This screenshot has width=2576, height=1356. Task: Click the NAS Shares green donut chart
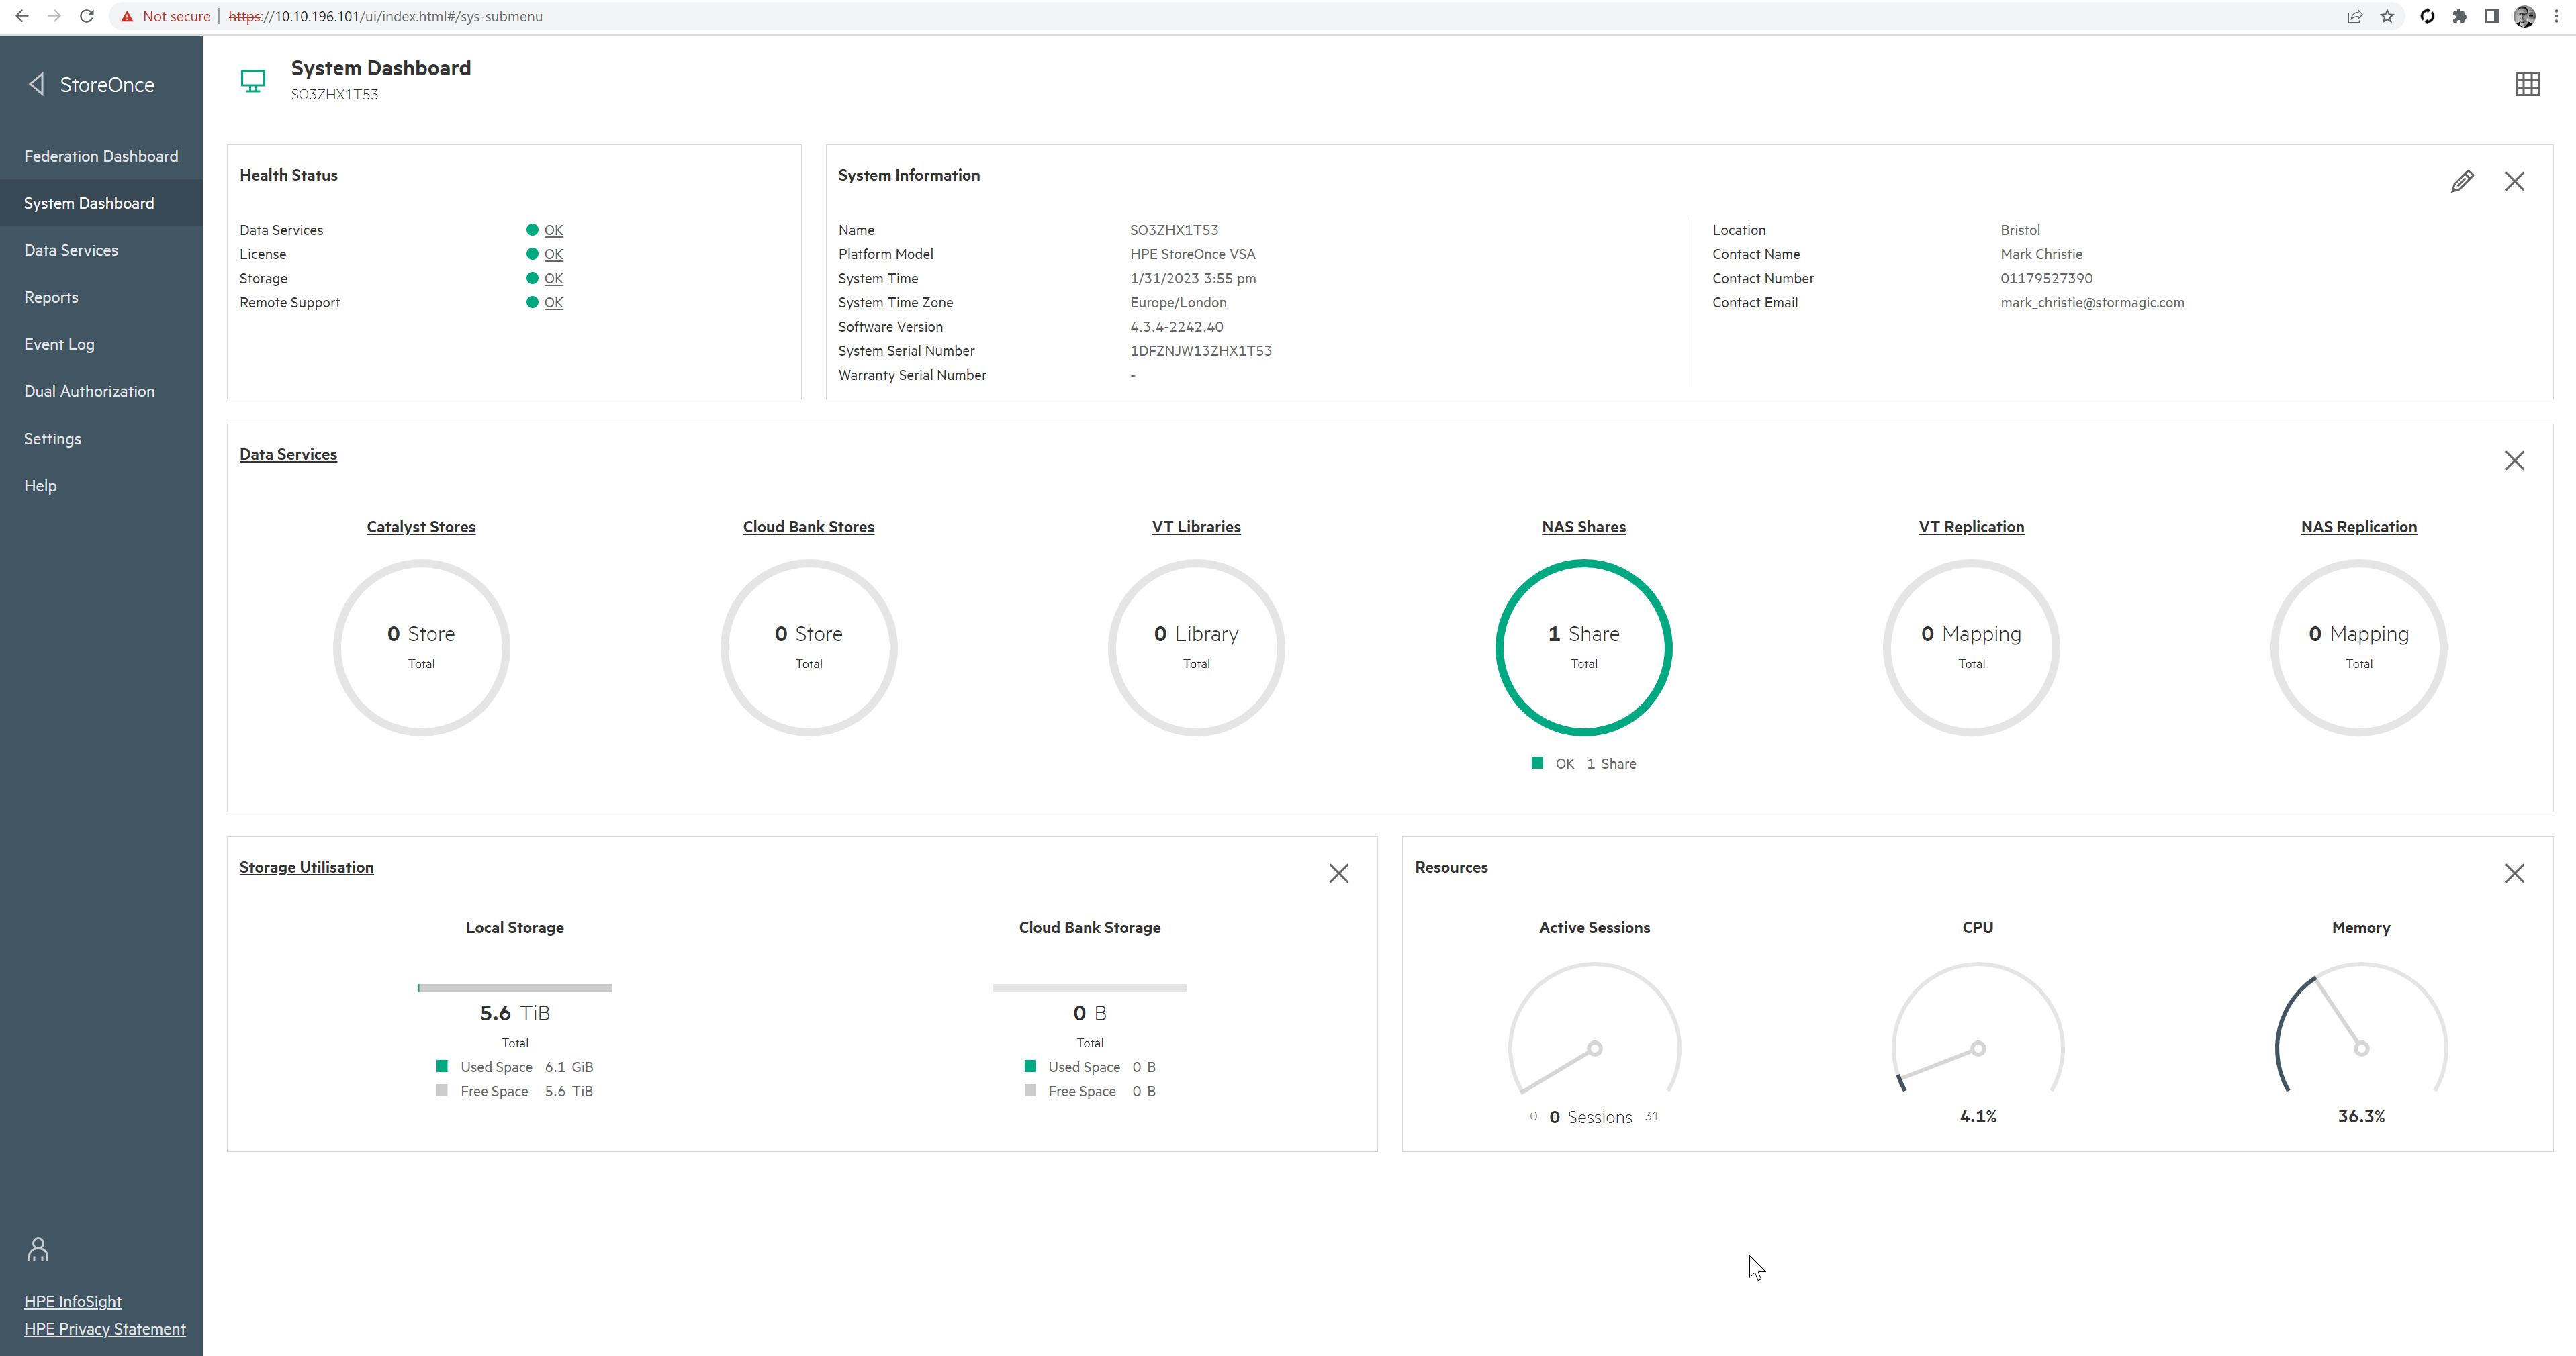(1584, 647)
